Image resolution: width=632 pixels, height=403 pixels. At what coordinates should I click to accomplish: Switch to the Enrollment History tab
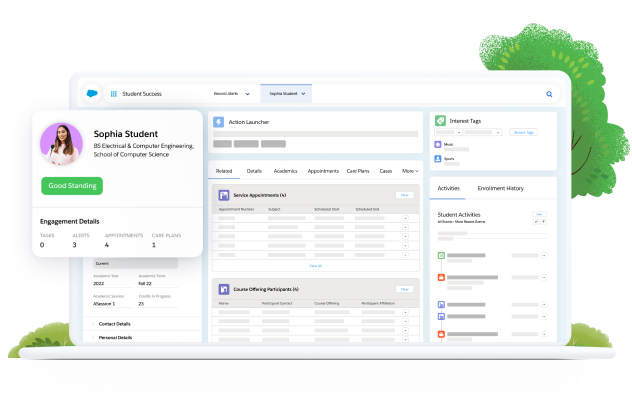[x=501, y=188]
